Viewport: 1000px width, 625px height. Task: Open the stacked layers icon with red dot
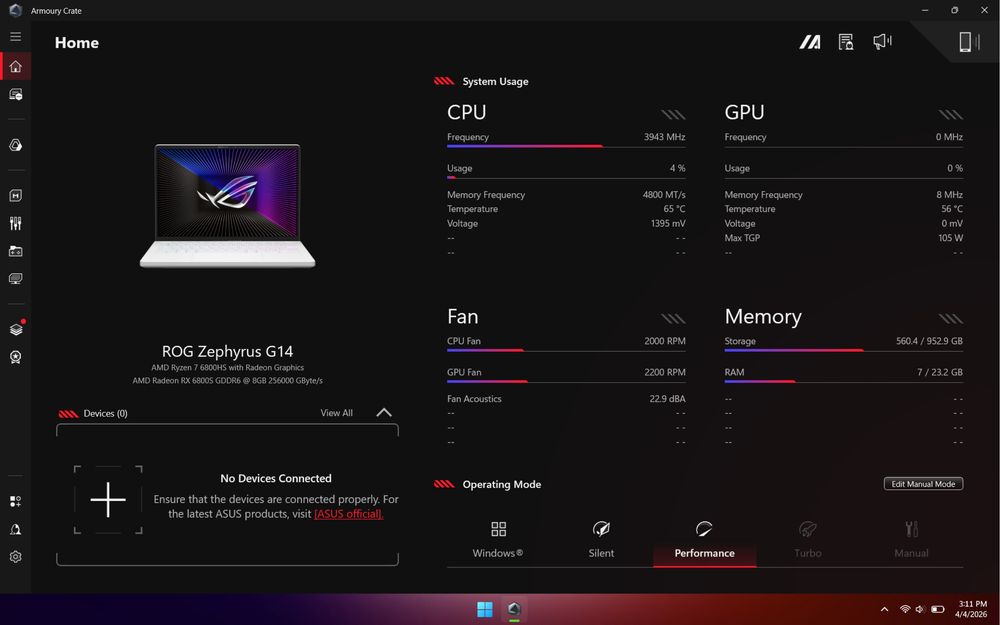tap(16, 329)
